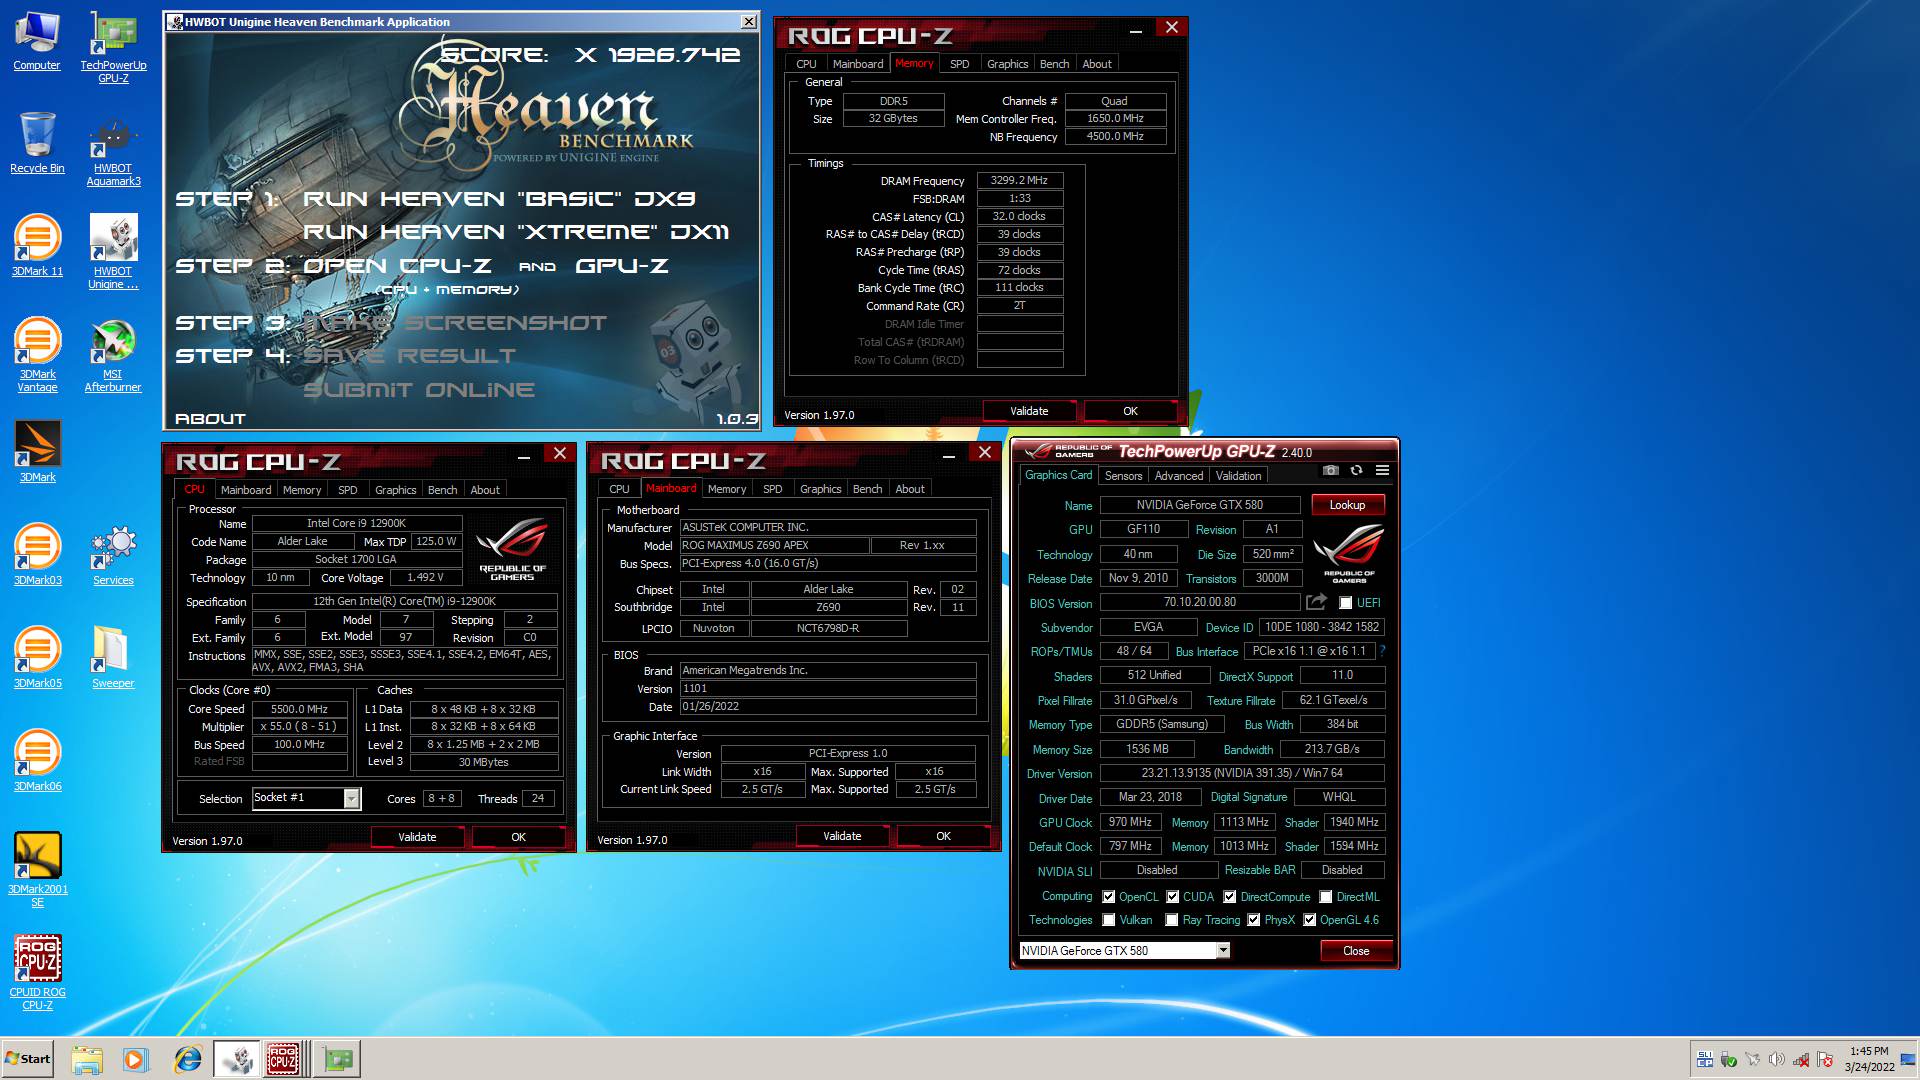Toggle the DirectML checkbox
The height and width of the screenshot is (1080, 1920).
(x=1325, y=897)
